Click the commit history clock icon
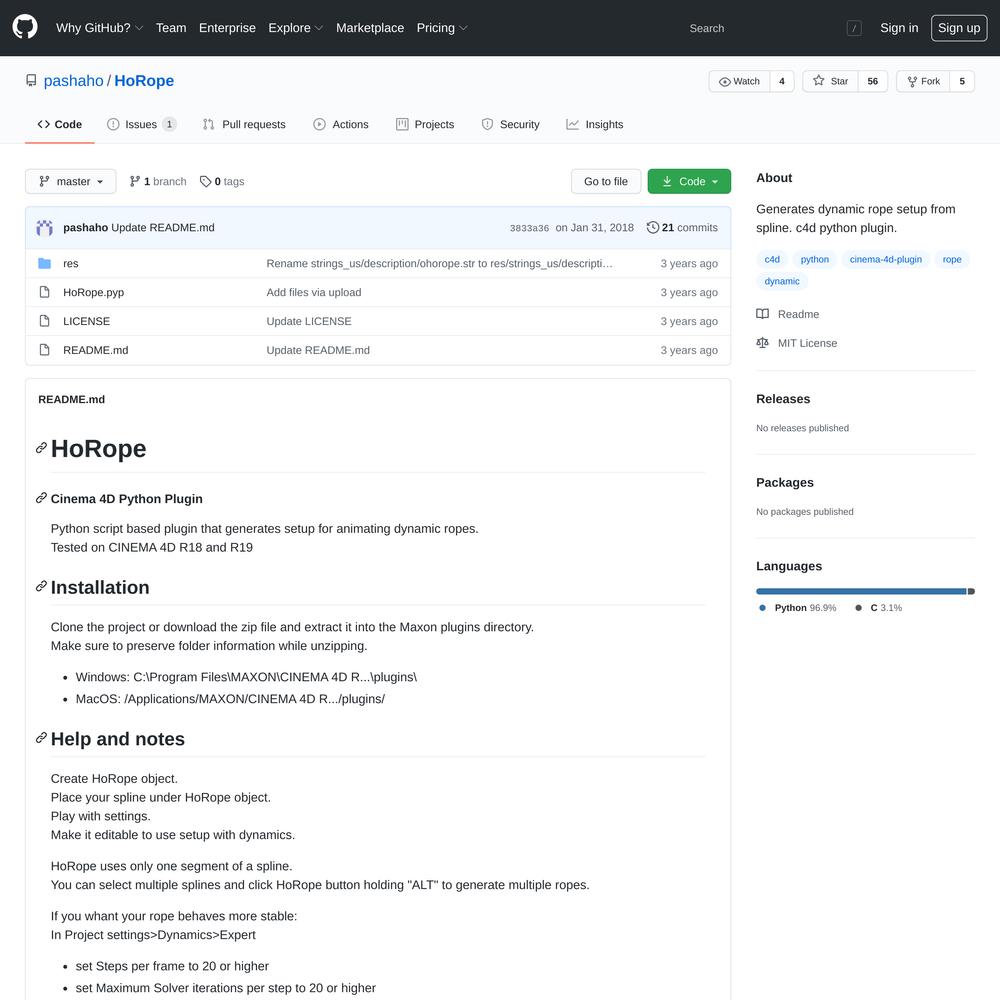The width and height of the screenshot is (1000, 1000). (x=652, y=228)
